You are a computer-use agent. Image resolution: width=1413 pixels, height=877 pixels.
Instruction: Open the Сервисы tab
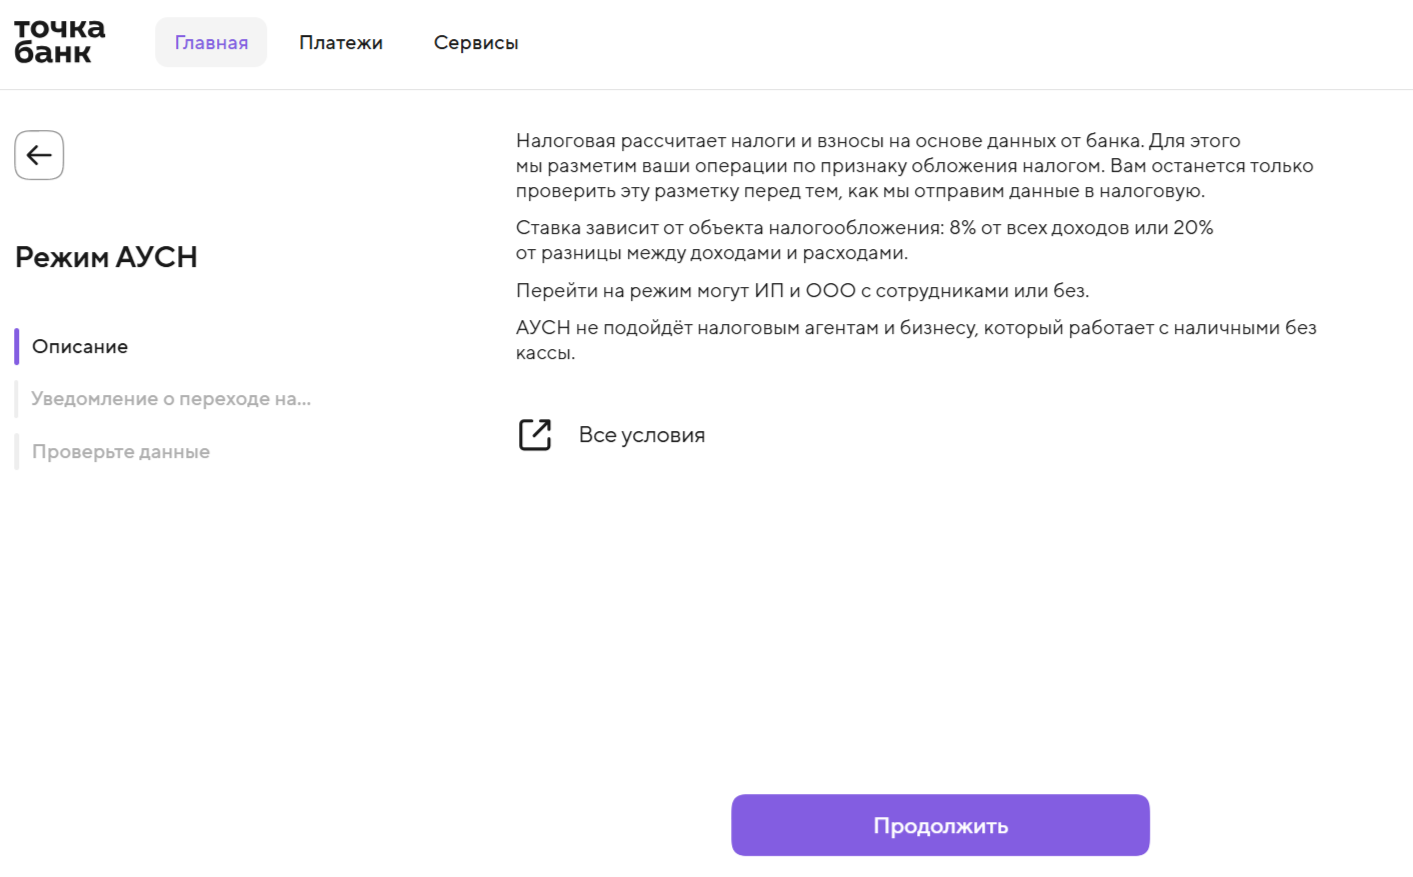pos(476,43)
